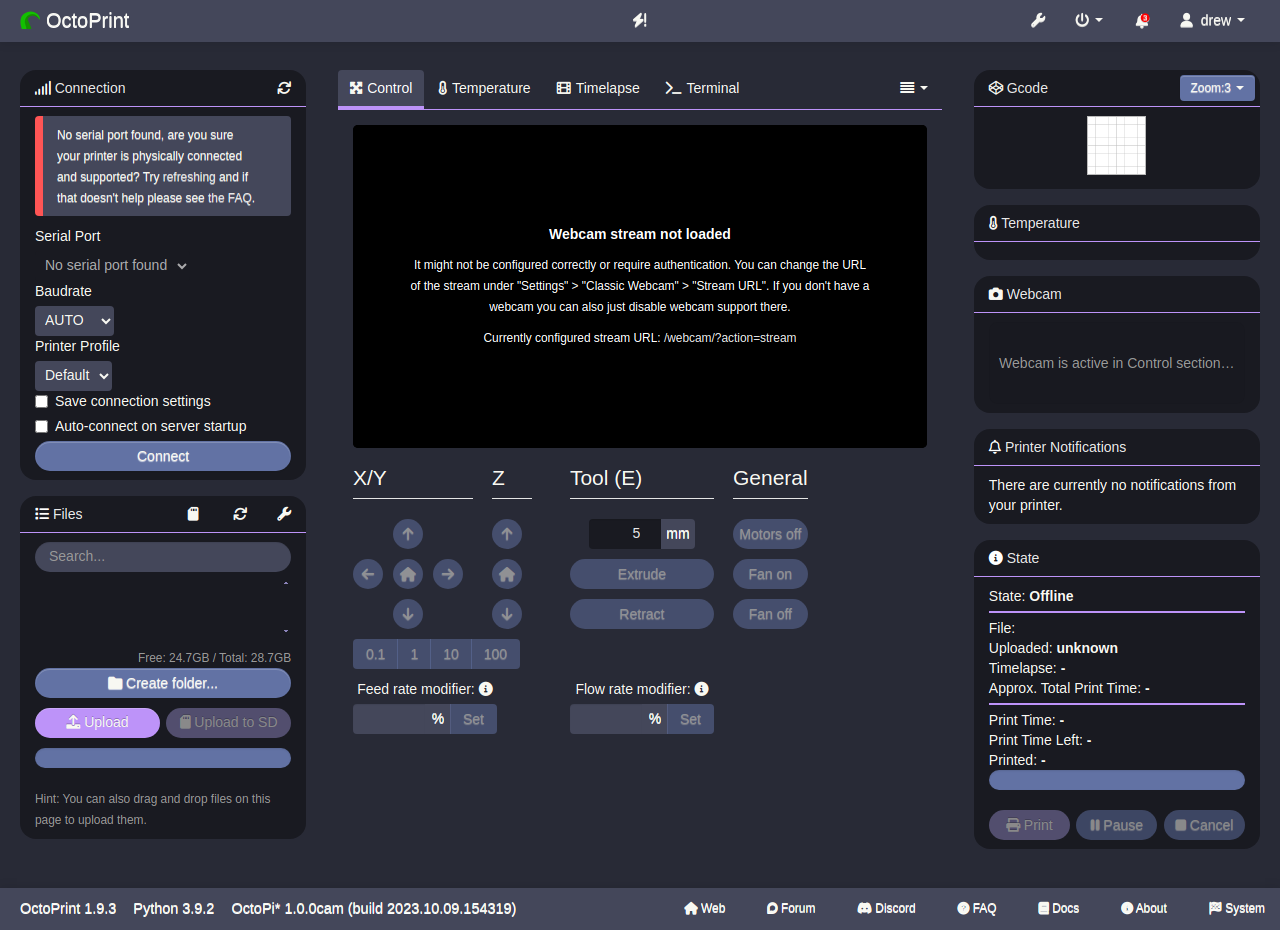This screenshot has width=1280, height=930.
Task: Click the Upload button
Action: click(x=97, y=722)
